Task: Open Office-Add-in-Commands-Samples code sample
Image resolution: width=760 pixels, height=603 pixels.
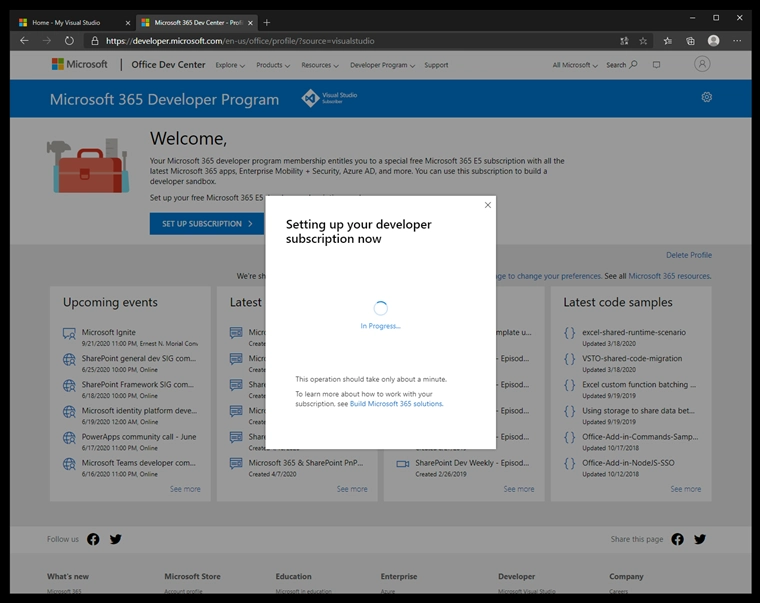Action: click(x=640, y=437)
